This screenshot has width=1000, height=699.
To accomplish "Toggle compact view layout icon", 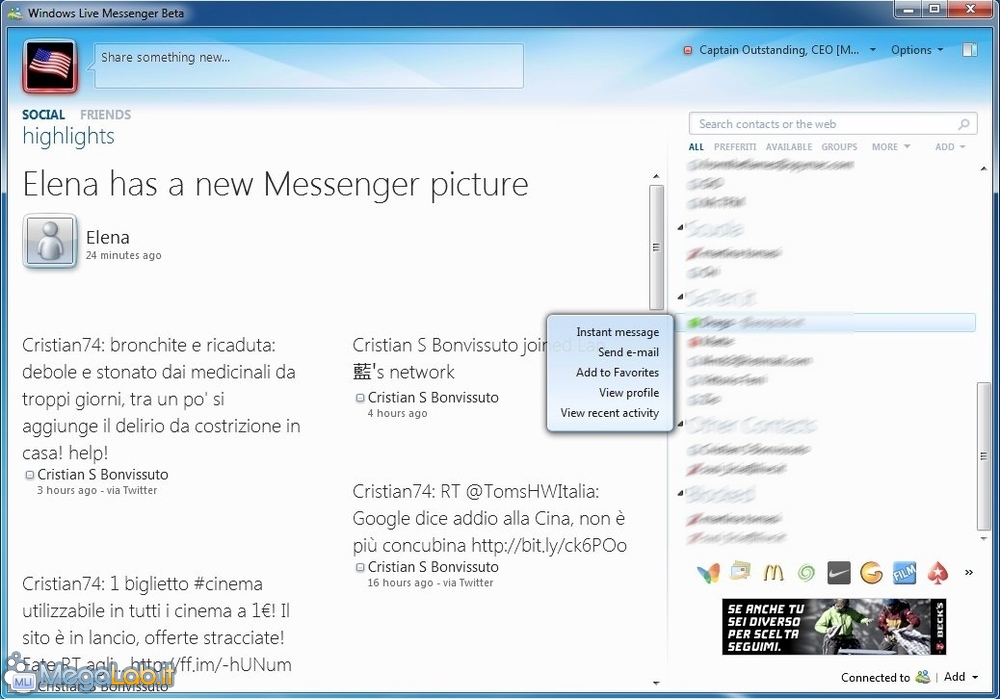I will (x=968, y=50).
